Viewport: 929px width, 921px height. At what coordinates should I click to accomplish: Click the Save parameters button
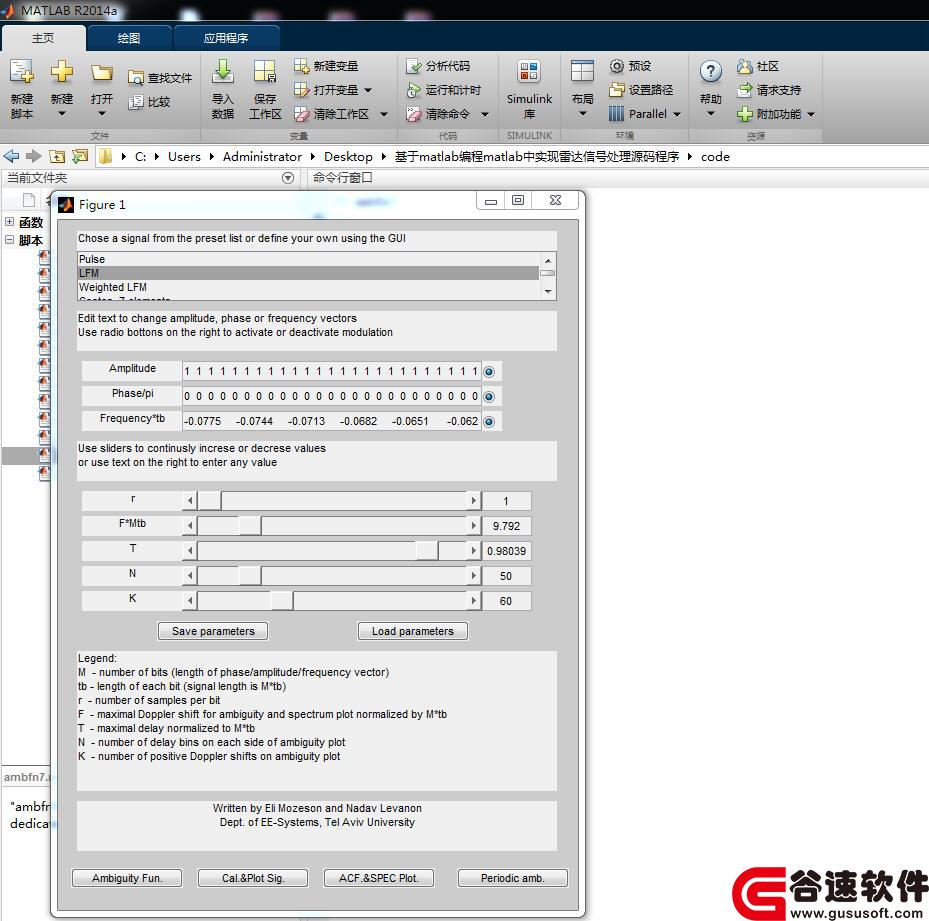click(x=213, y=631)
